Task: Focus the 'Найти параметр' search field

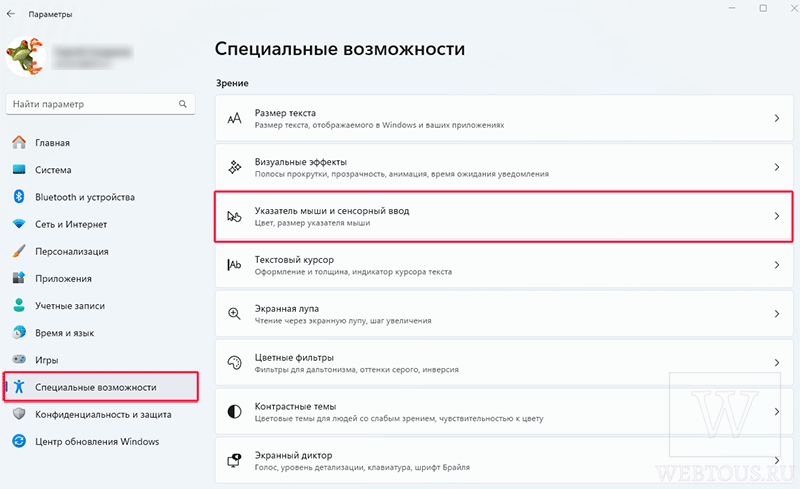Action: (x=101, y=104)
